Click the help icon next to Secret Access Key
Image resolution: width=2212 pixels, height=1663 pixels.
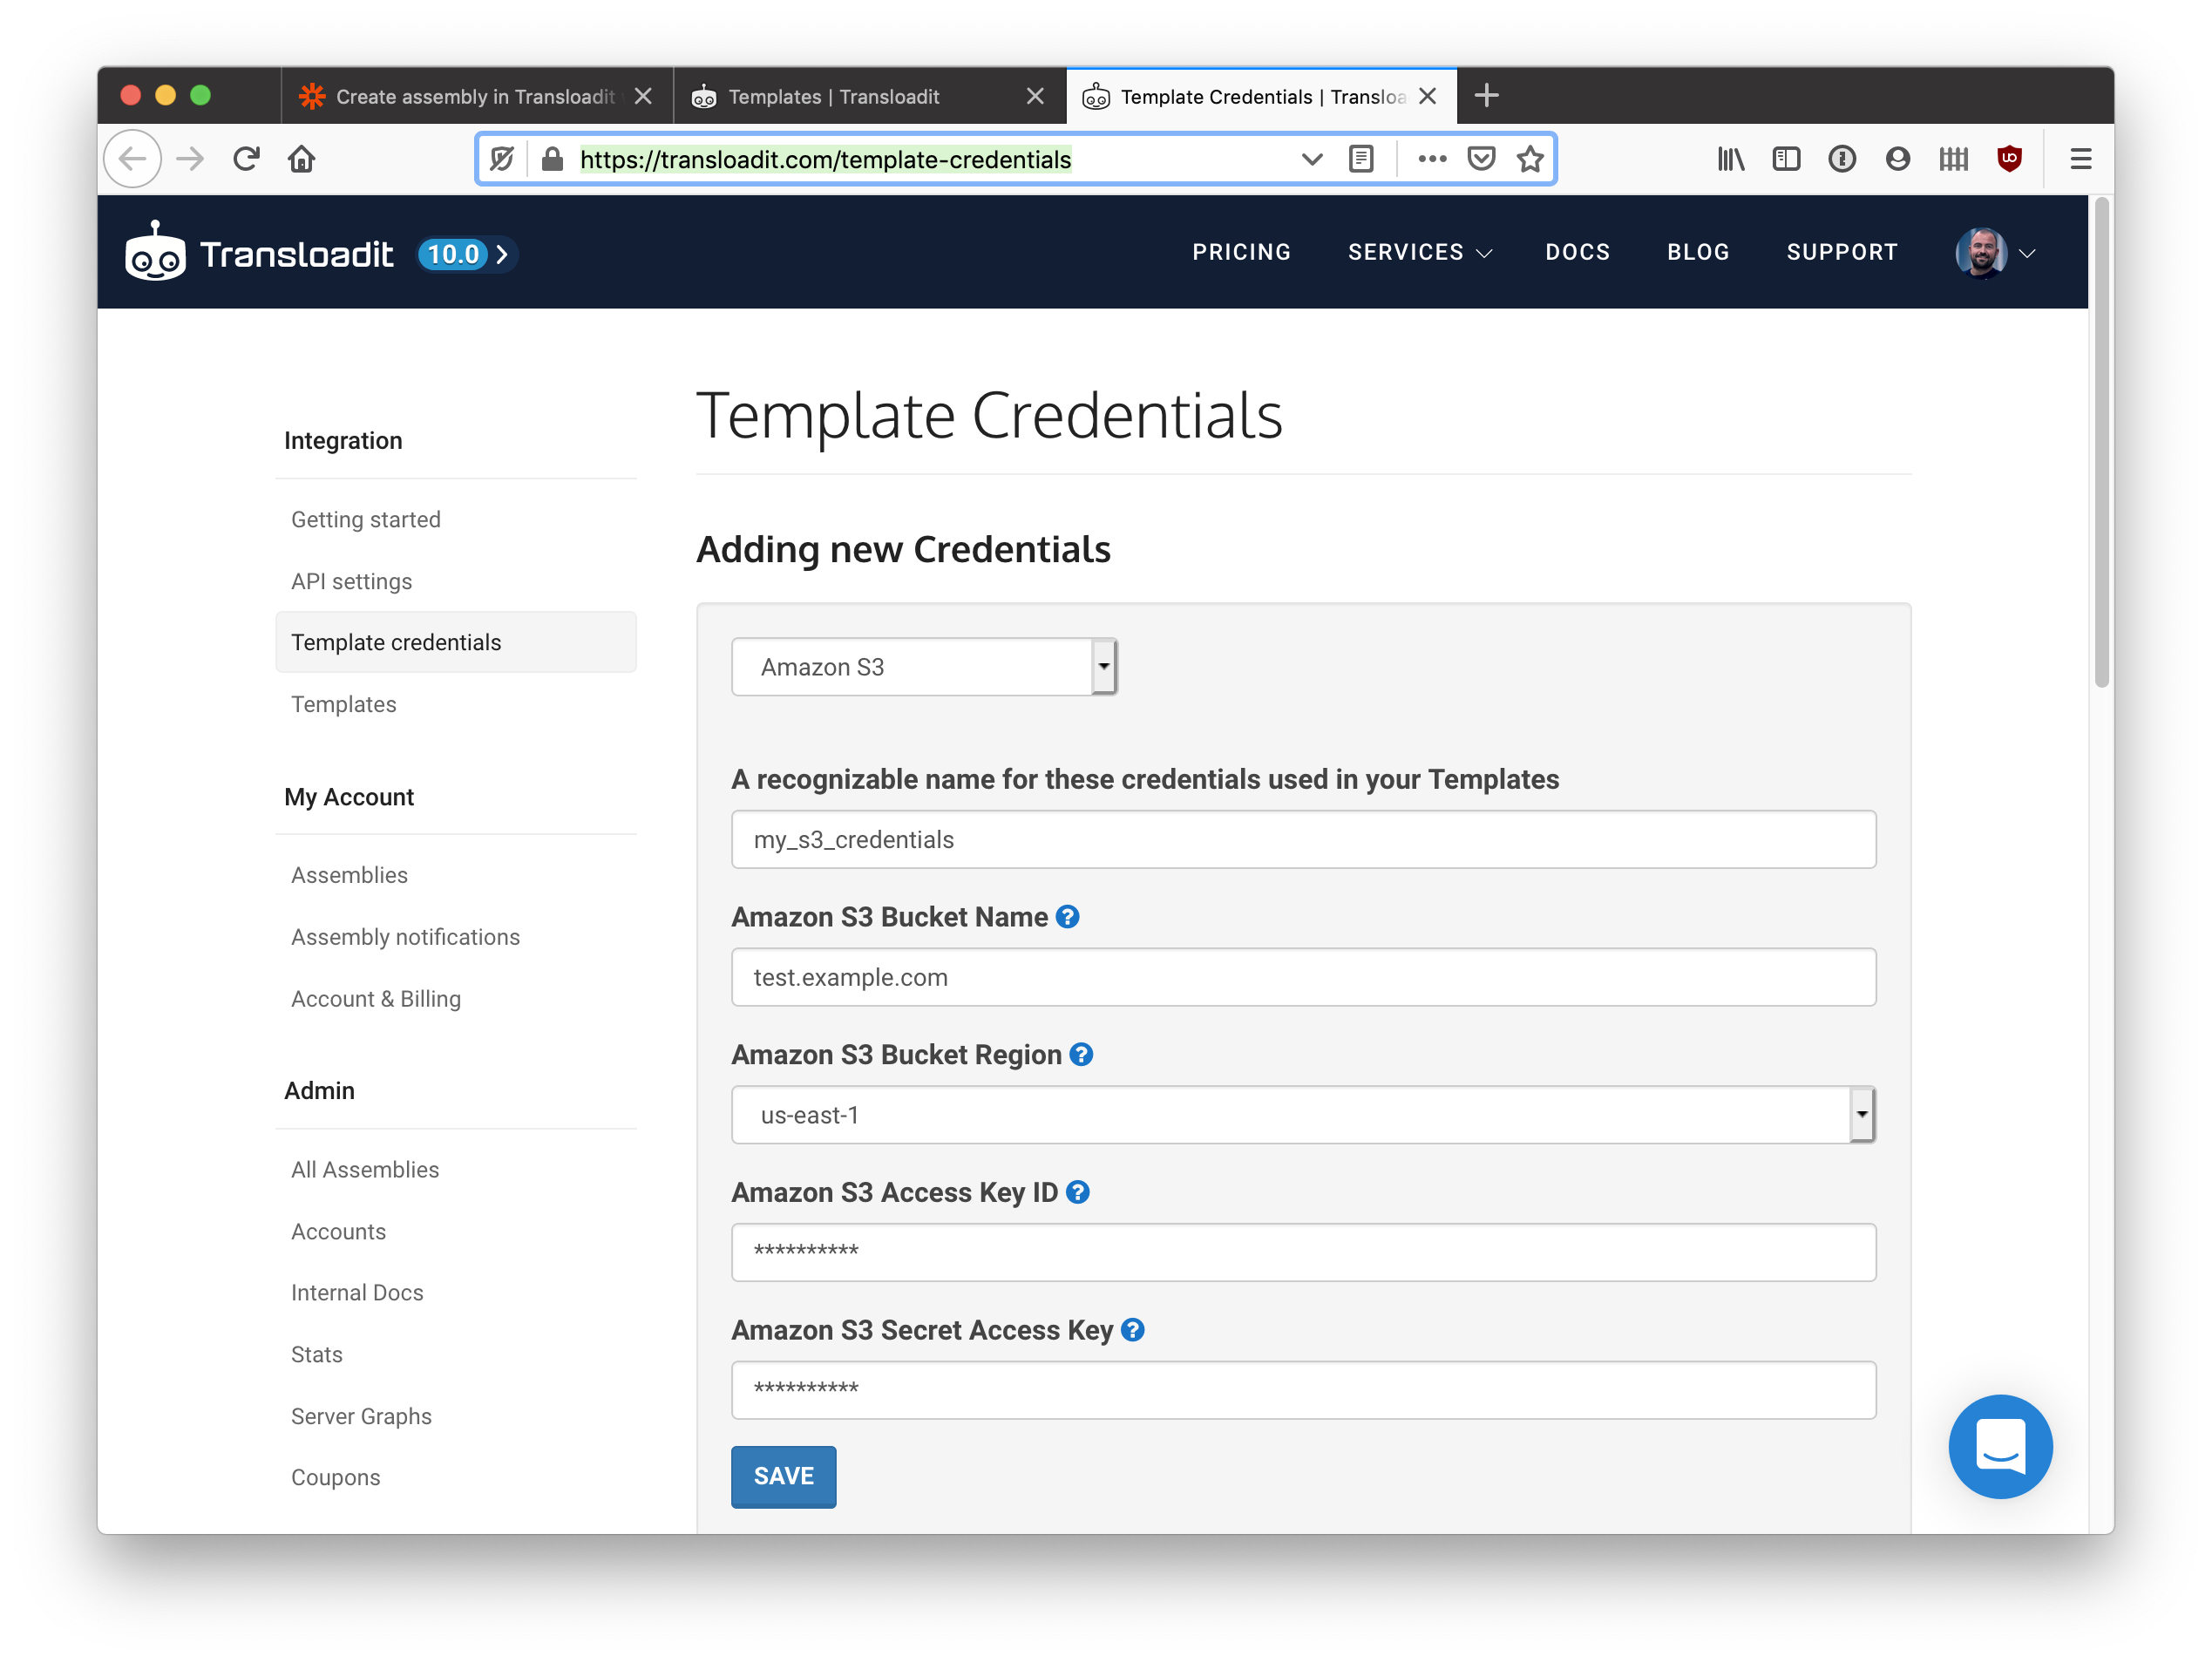(x=1131, y=1331)
